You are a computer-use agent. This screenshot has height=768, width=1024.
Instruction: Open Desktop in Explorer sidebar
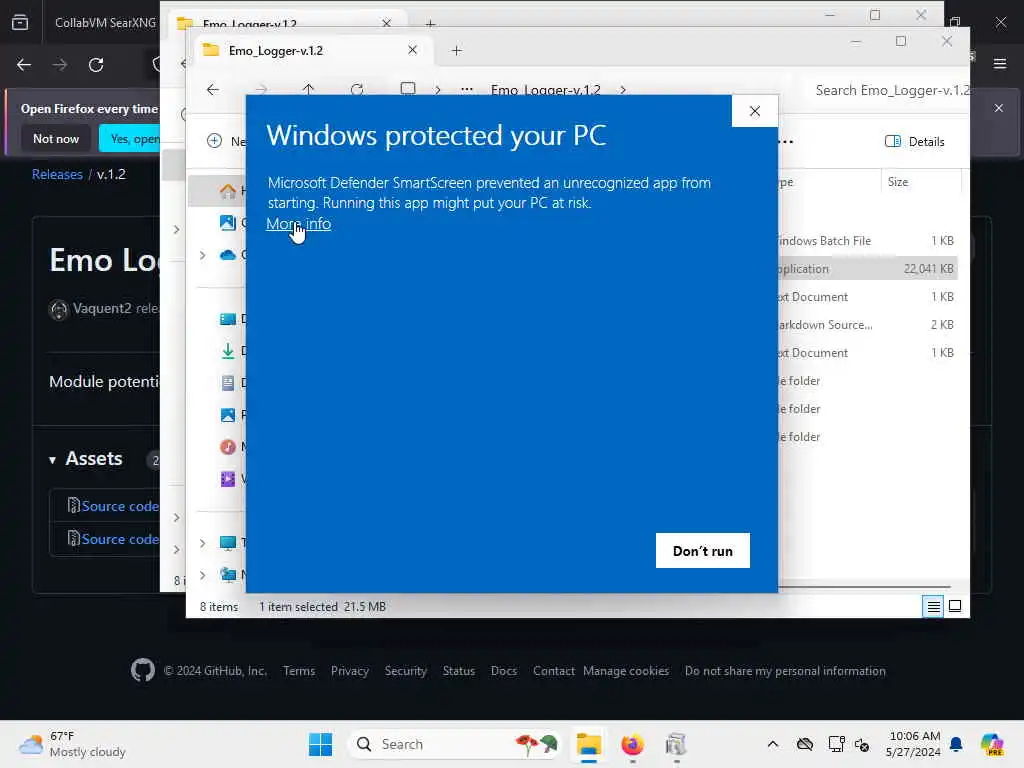[228, 319]
